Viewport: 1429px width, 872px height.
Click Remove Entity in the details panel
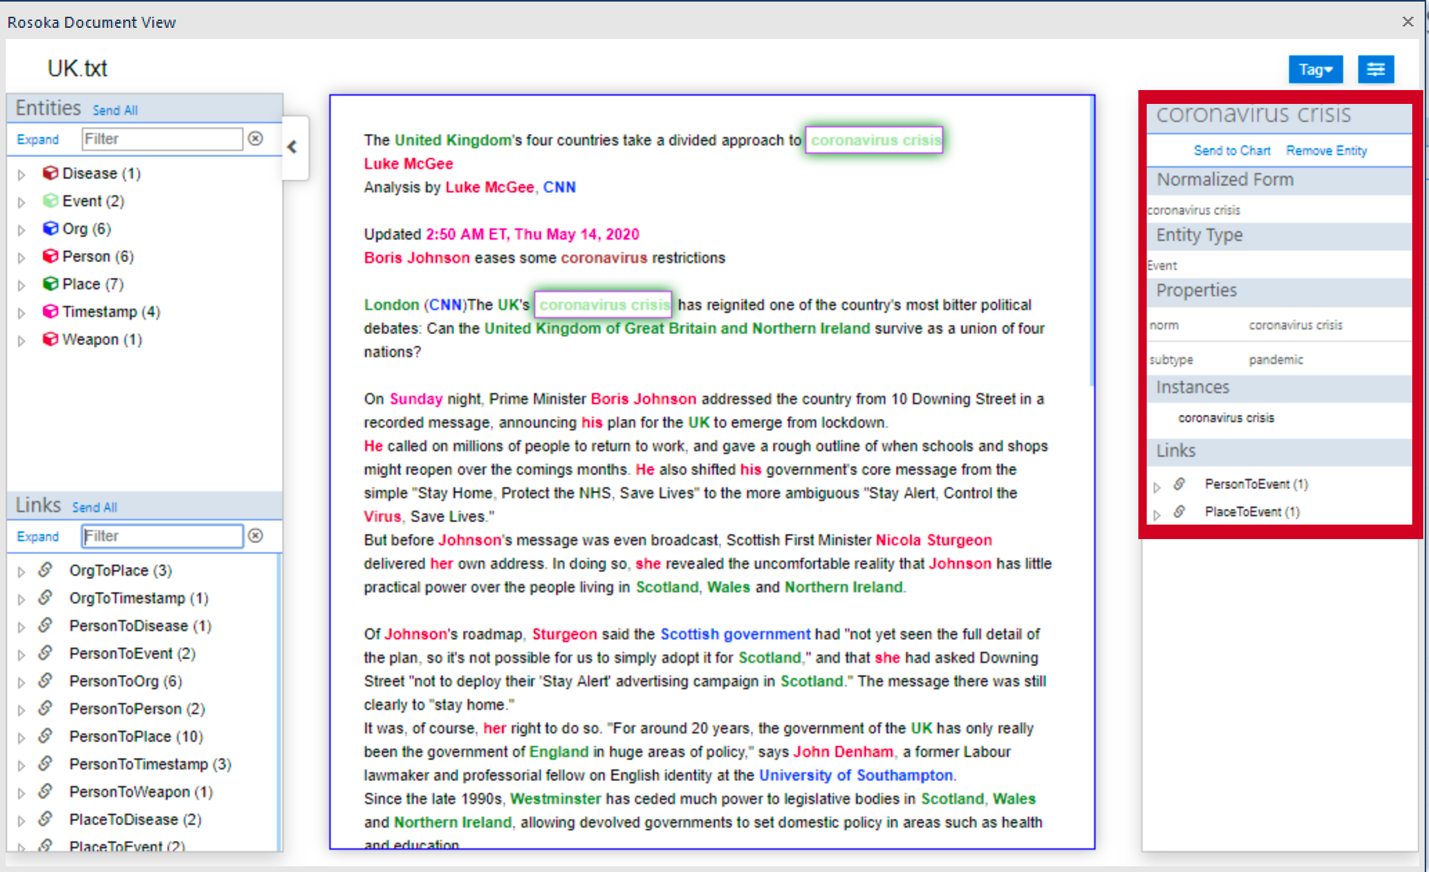pyautogui.click(x=1326, y=150)
